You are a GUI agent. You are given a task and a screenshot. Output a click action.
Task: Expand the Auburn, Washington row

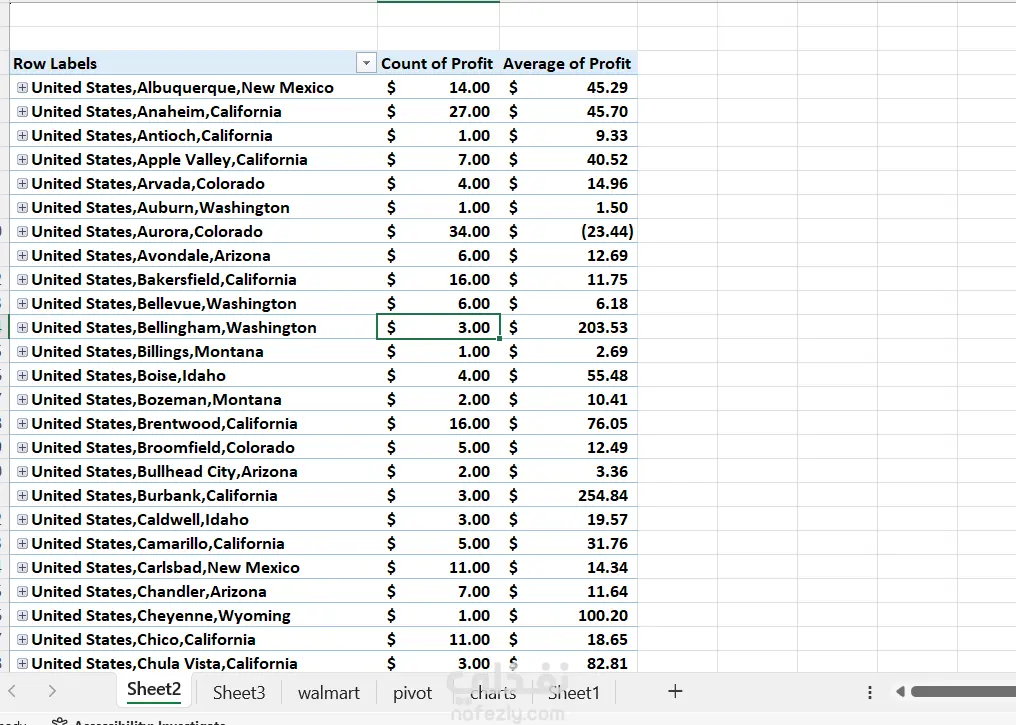pos(22,207)
